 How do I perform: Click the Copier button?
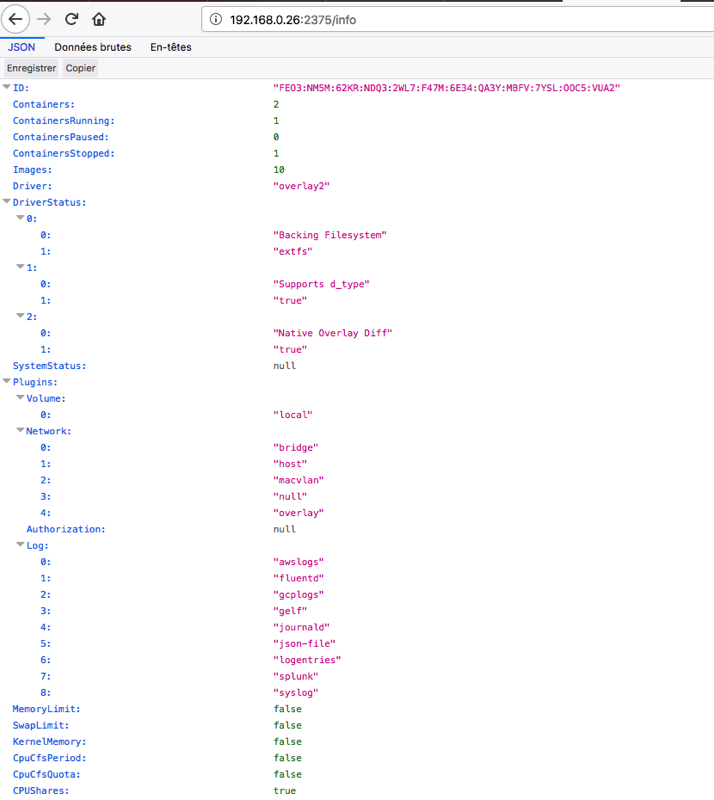click(81, 68)
